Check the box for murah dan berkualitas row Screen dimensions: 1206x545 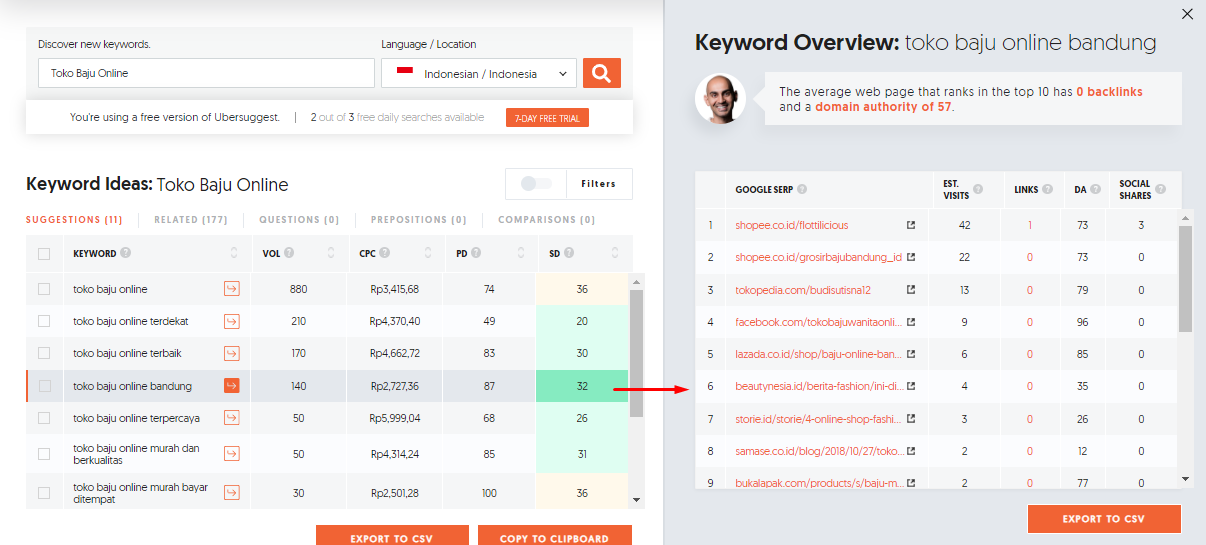click(44, 454)
